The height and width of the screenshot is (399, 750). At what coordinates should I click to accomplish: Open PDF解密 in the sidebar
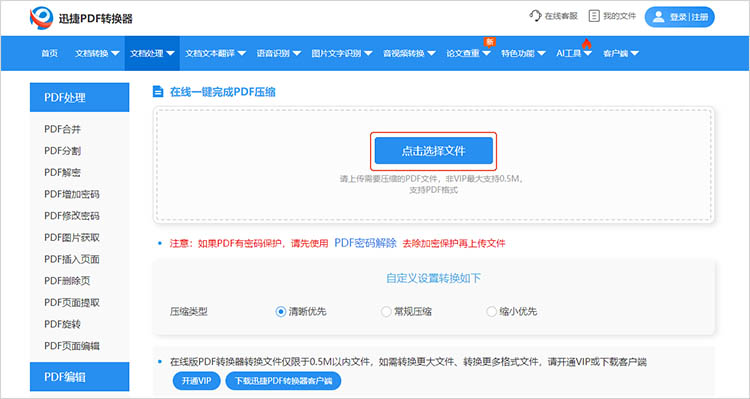click(x=63, y=172)
